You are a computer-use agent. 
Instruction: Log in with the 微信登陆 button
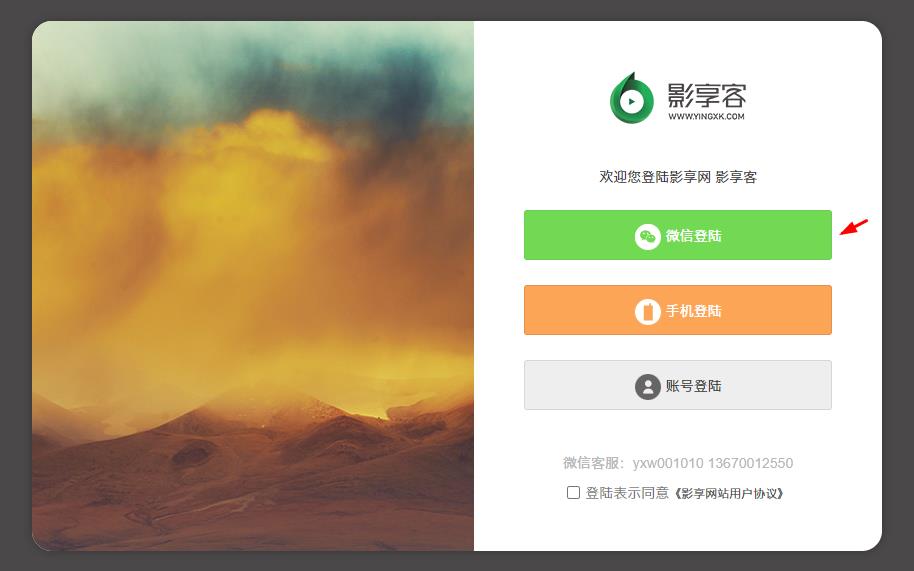[x=677, y=235]
